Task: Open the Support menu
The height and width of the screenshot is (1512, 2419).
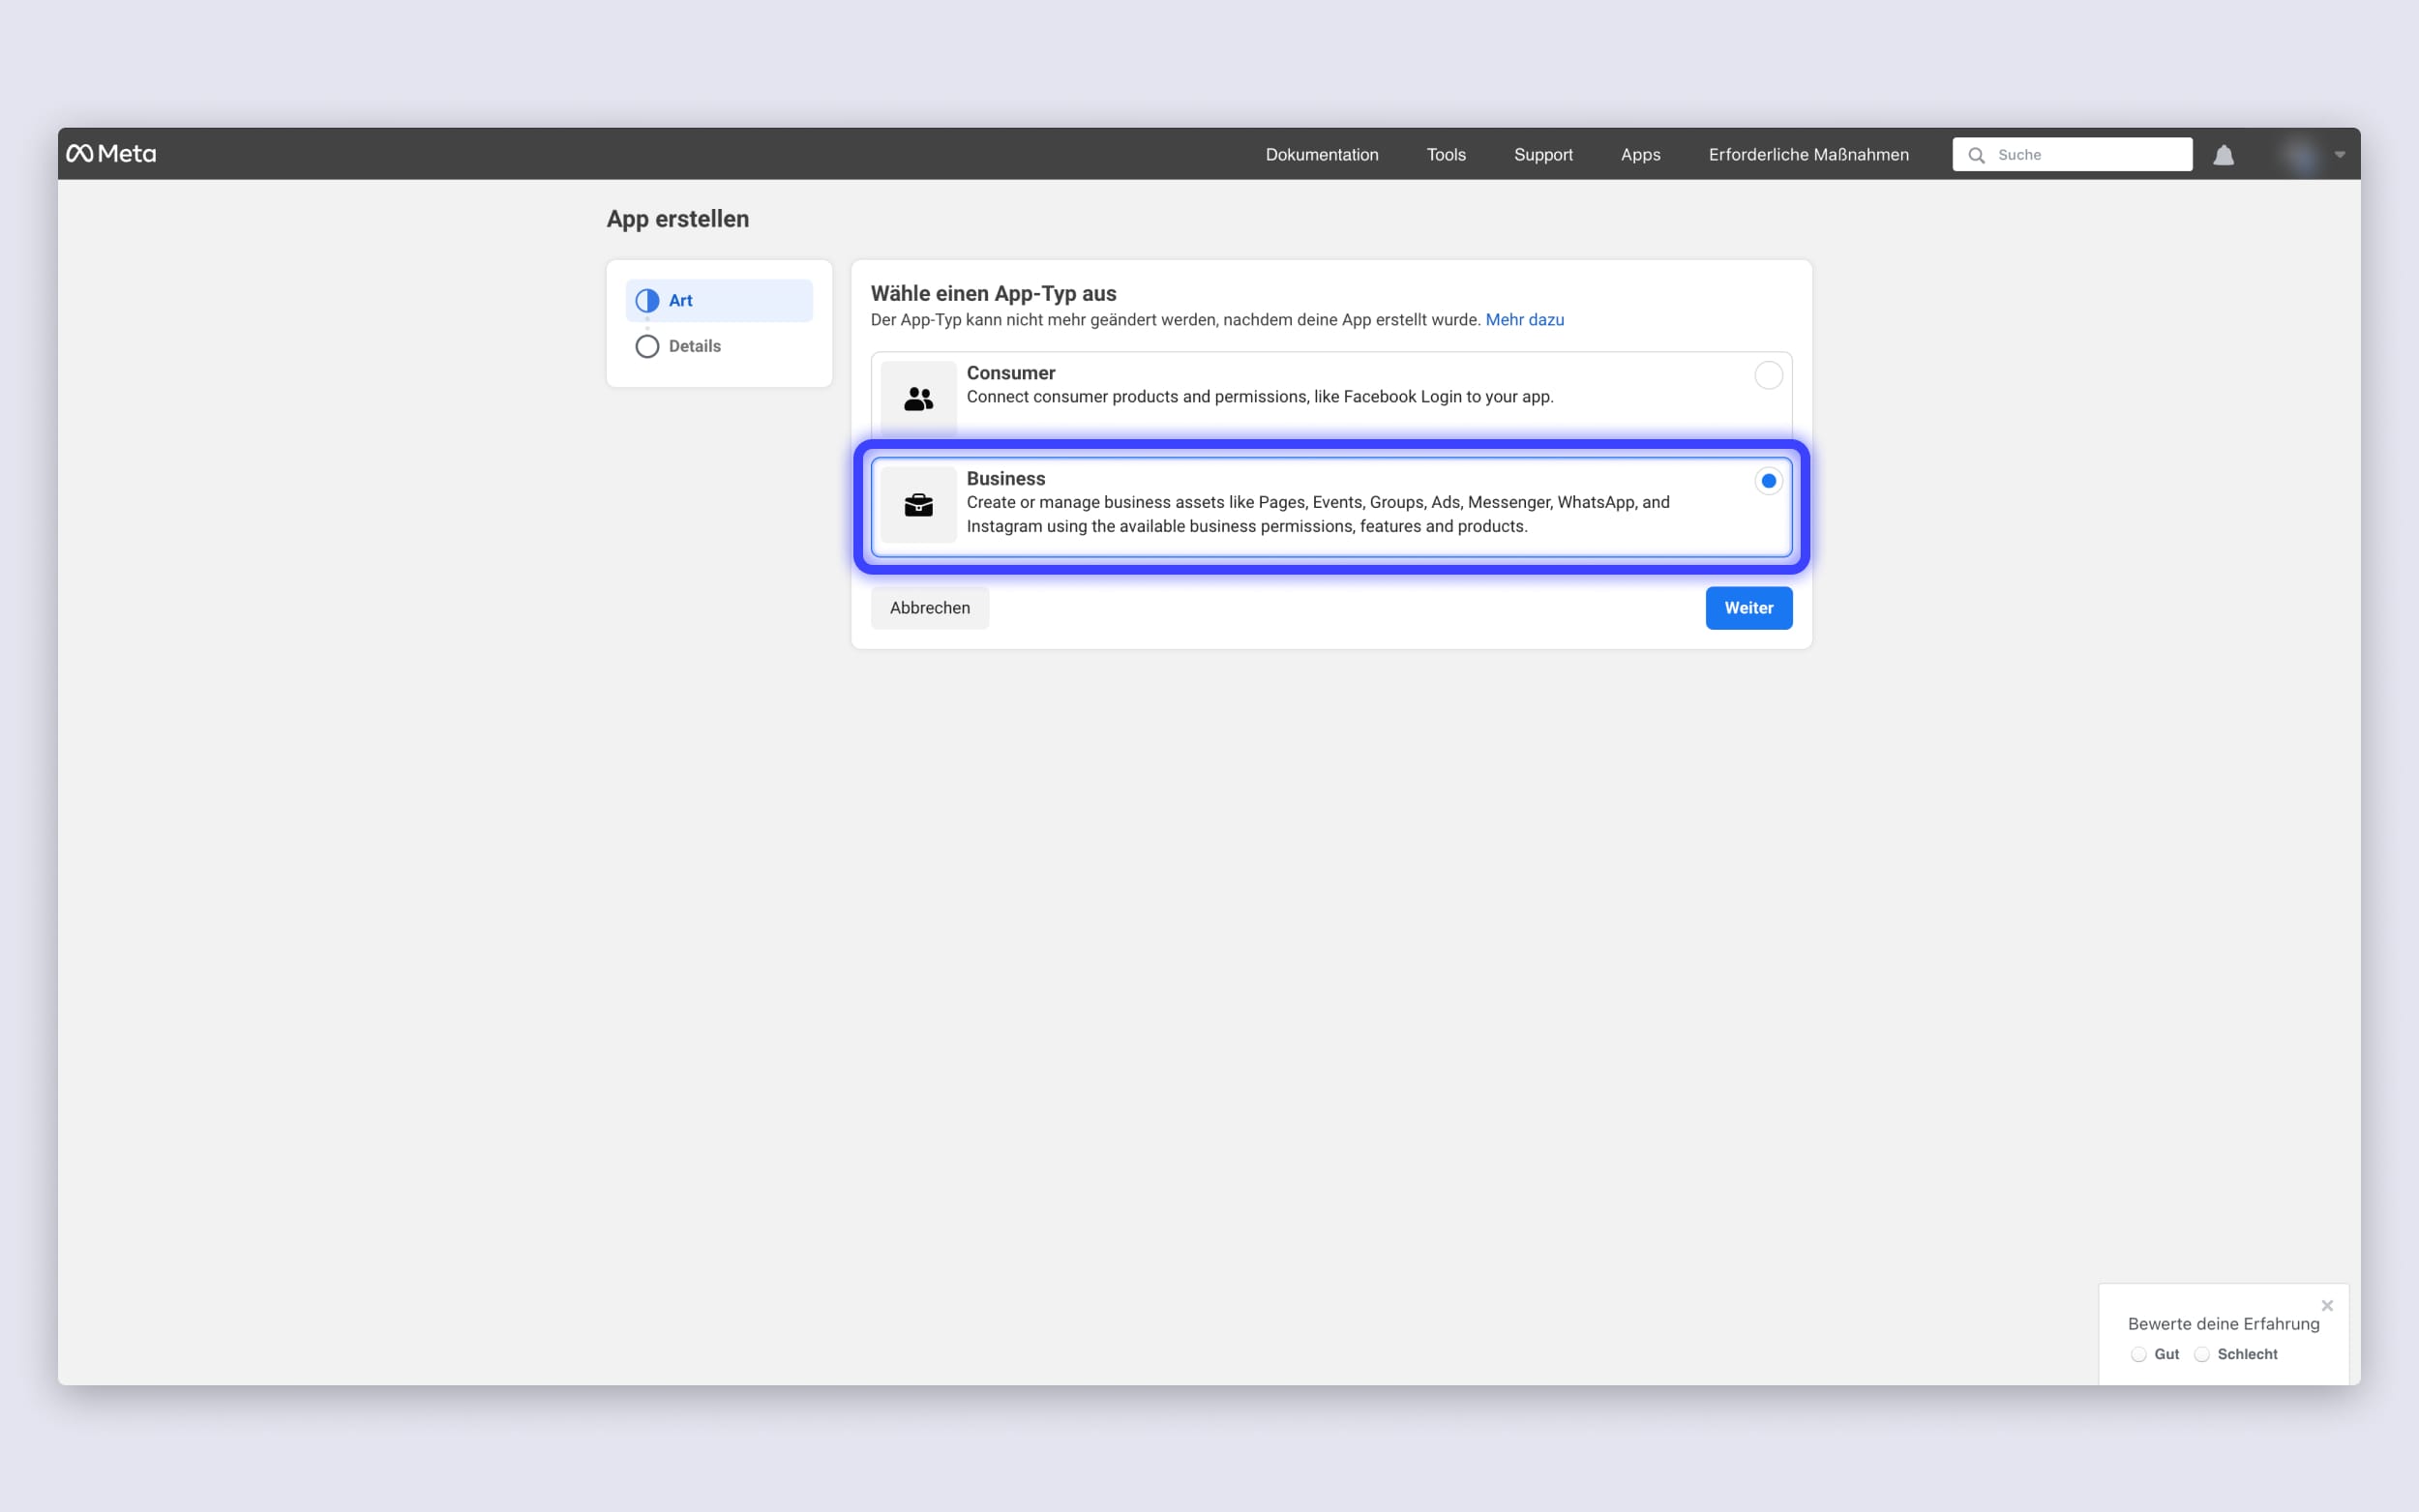Action: tap(1543, 155)
